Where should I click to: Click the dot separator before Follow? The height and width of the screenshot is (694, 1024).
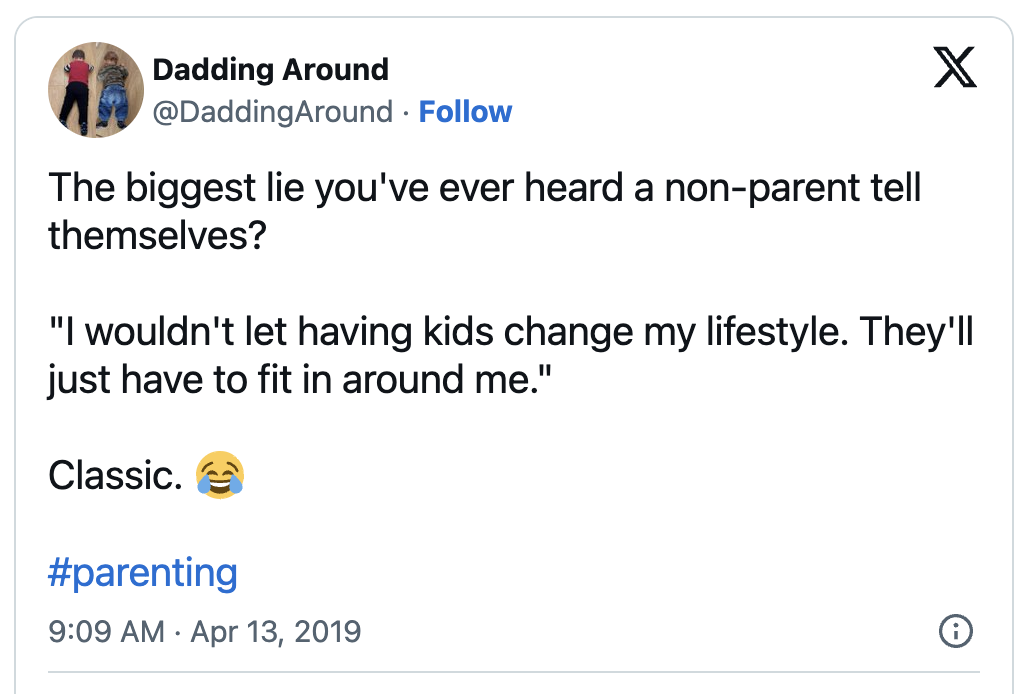[406, 112]
